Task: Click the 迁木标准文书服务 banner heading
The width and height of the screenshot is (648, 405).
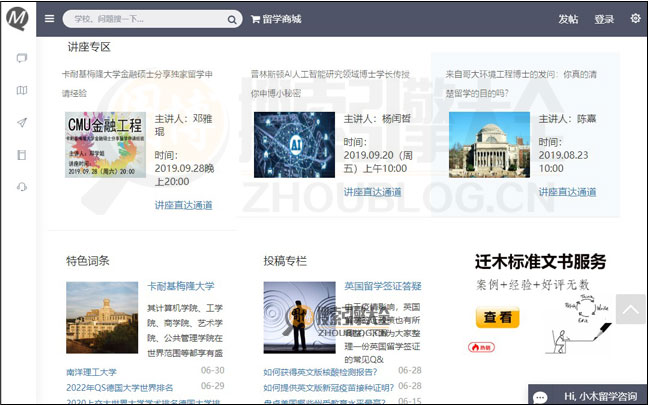Action: tap(541, 262)
